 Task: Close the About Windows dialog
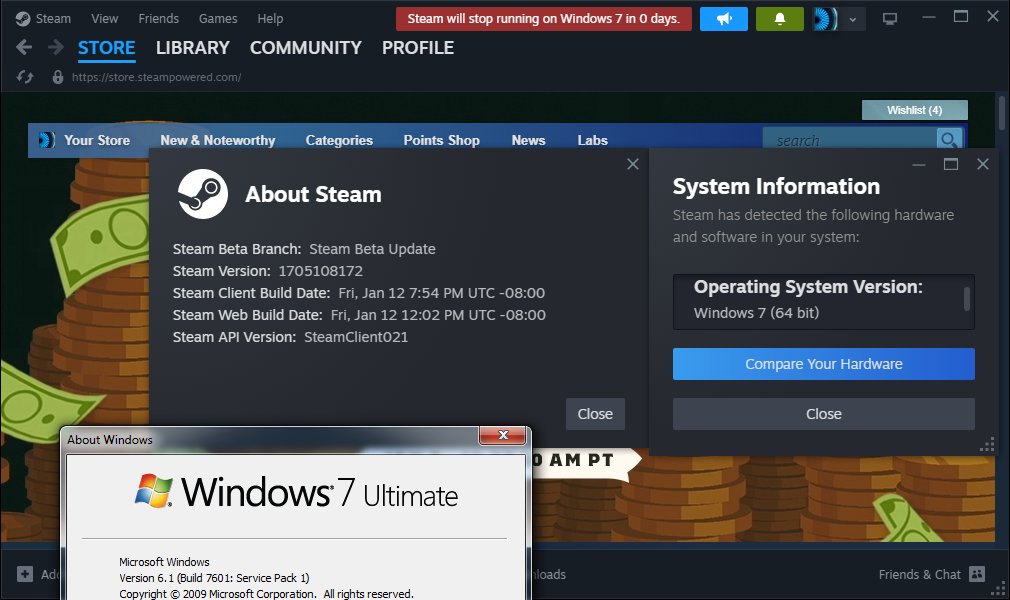pyautogui.click(x=503, y=435)
